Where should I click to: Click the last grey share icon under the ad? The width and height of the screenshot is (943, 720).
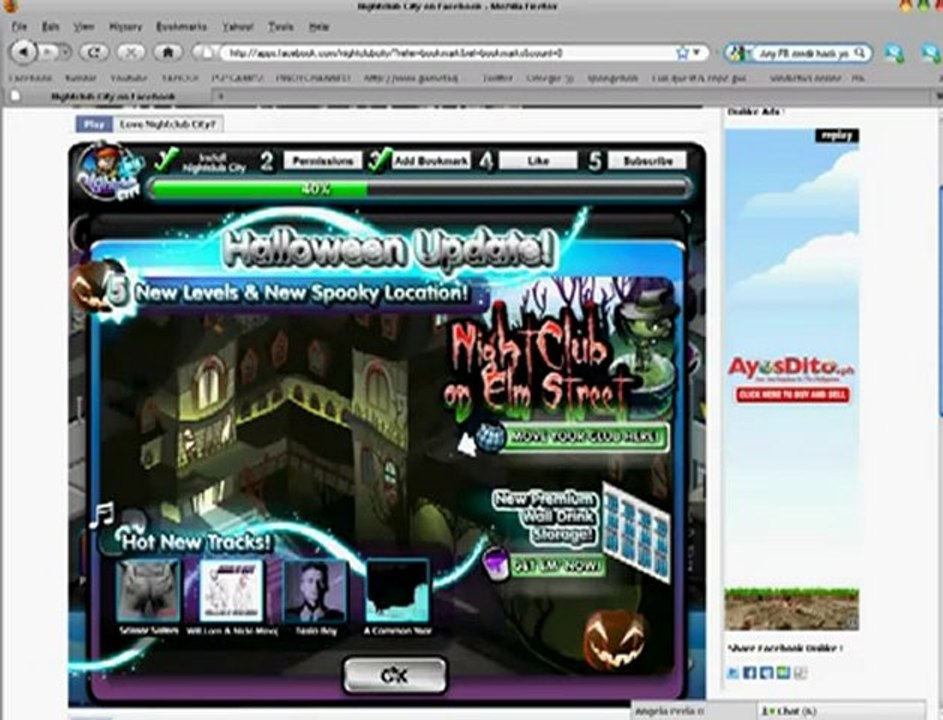800,672
